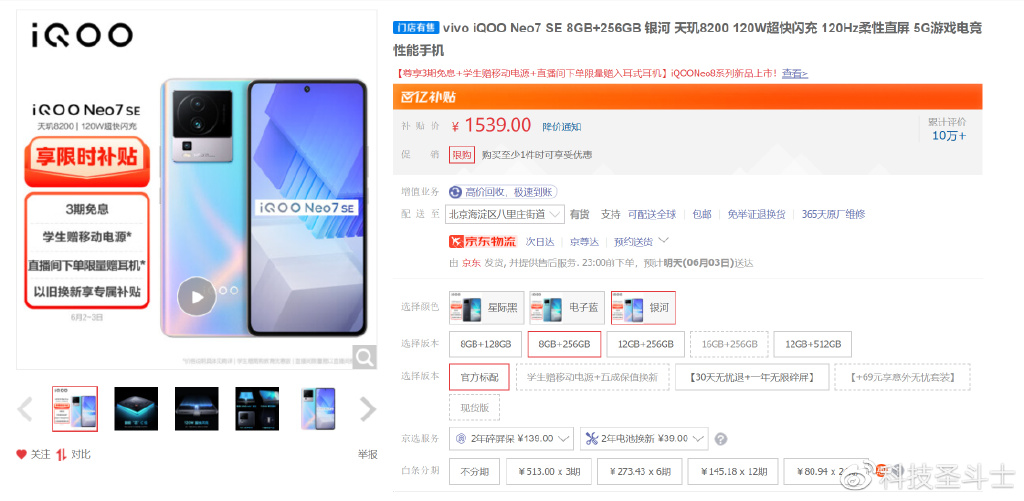
Task: Select second thumbnail with blue chip image
Action: point(136,409)
